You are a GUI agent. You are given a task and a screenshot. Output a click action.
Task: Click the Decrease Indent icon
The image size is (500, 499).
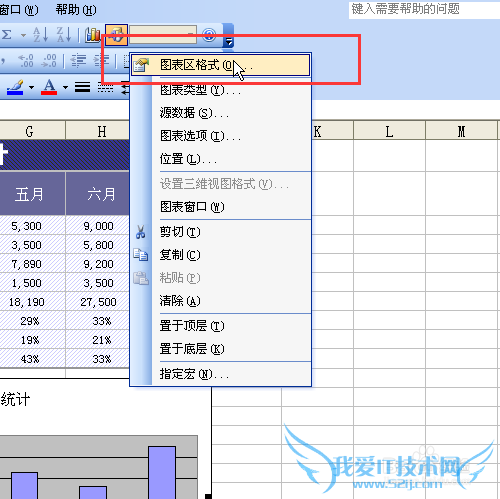coord(78,61)
